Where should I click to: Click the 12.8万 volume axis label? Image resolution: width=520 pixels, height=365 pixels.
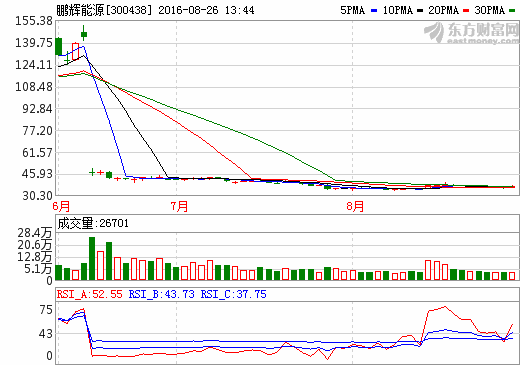35,257
